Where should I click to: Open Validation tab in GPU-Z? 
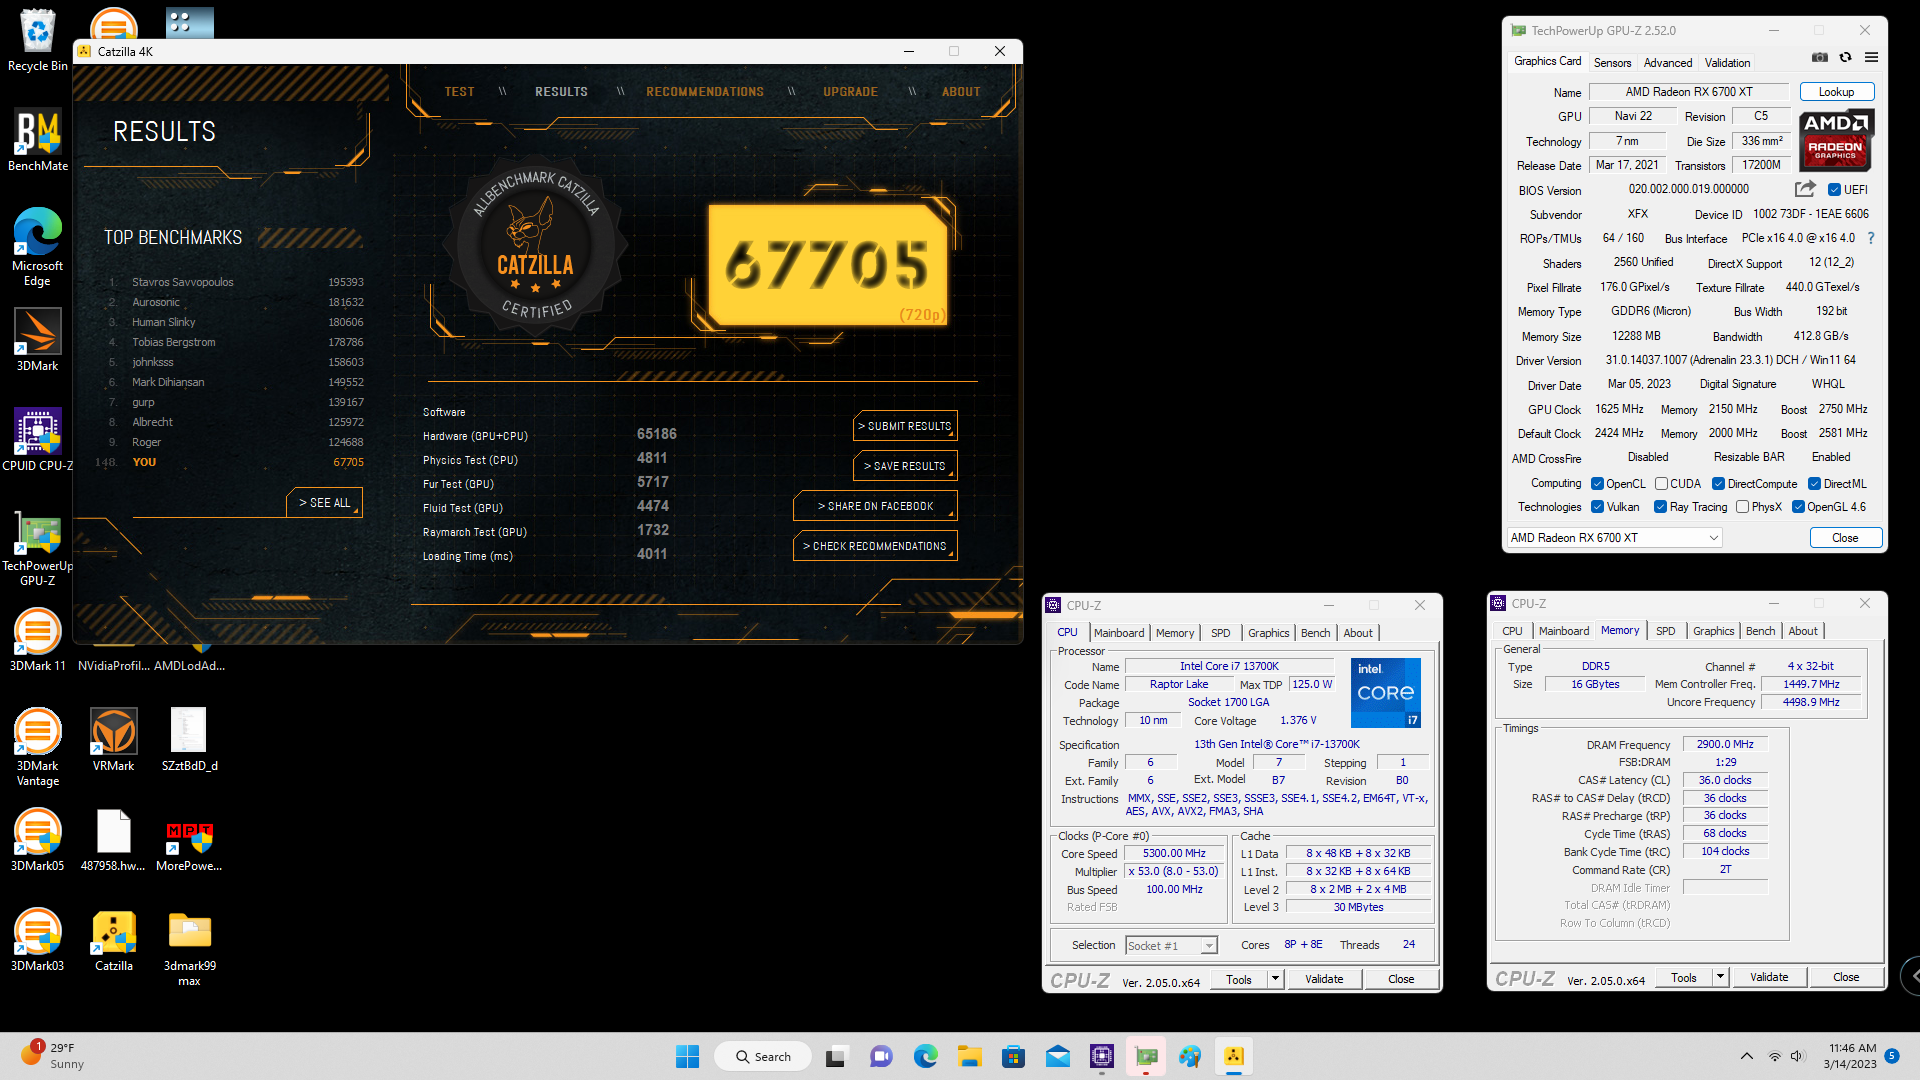click(1727, 62)
